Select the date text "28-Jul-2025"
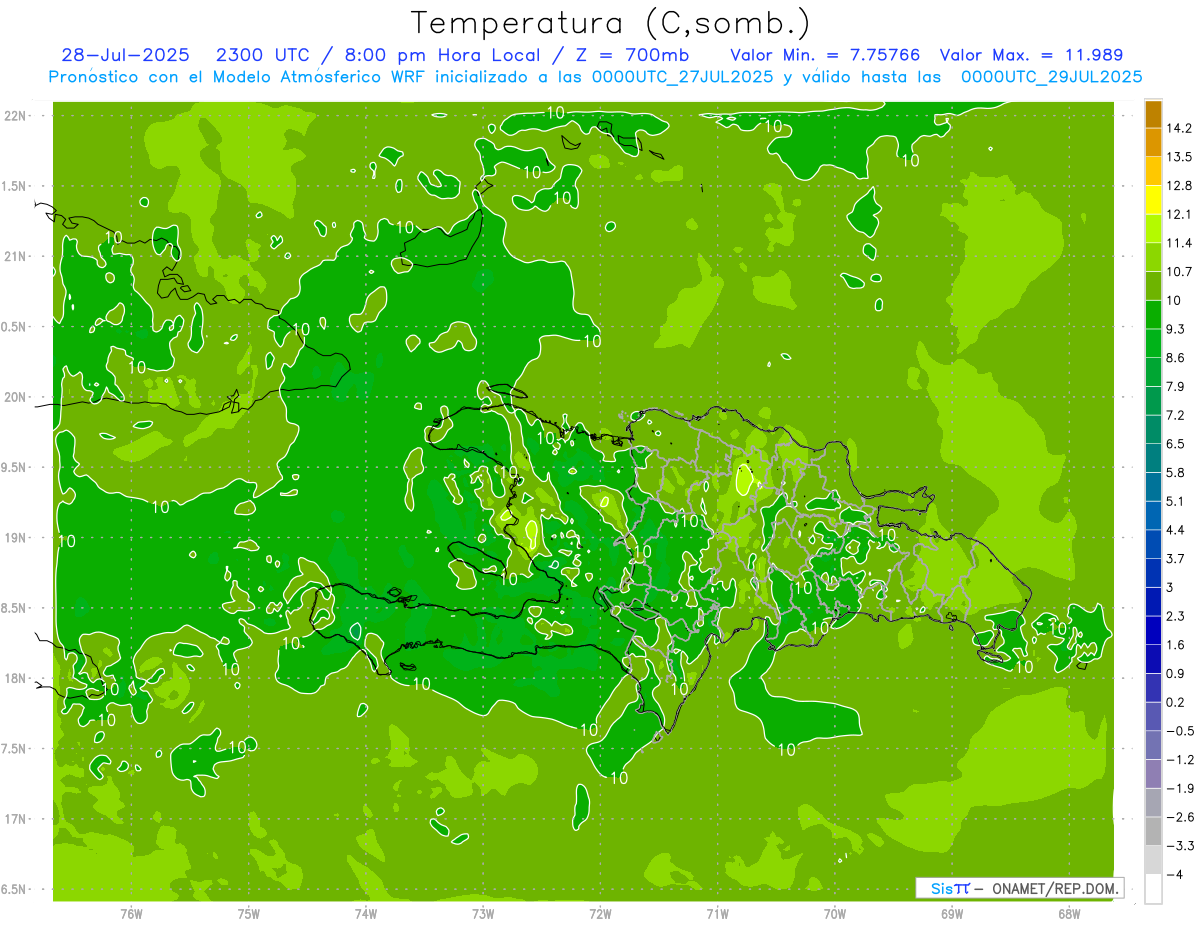 click(126, 55)
